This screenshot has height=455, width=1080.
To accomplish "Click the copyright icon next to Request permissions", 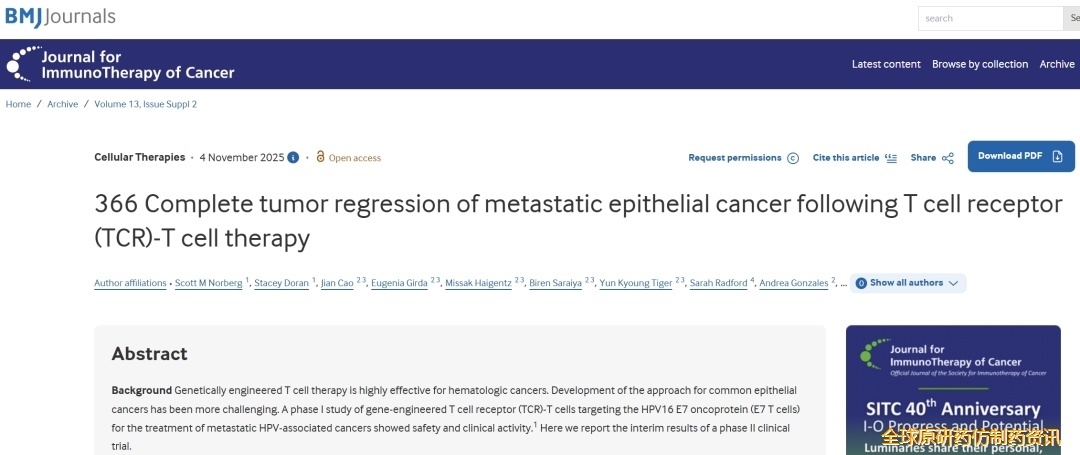I will pos(793,158).
